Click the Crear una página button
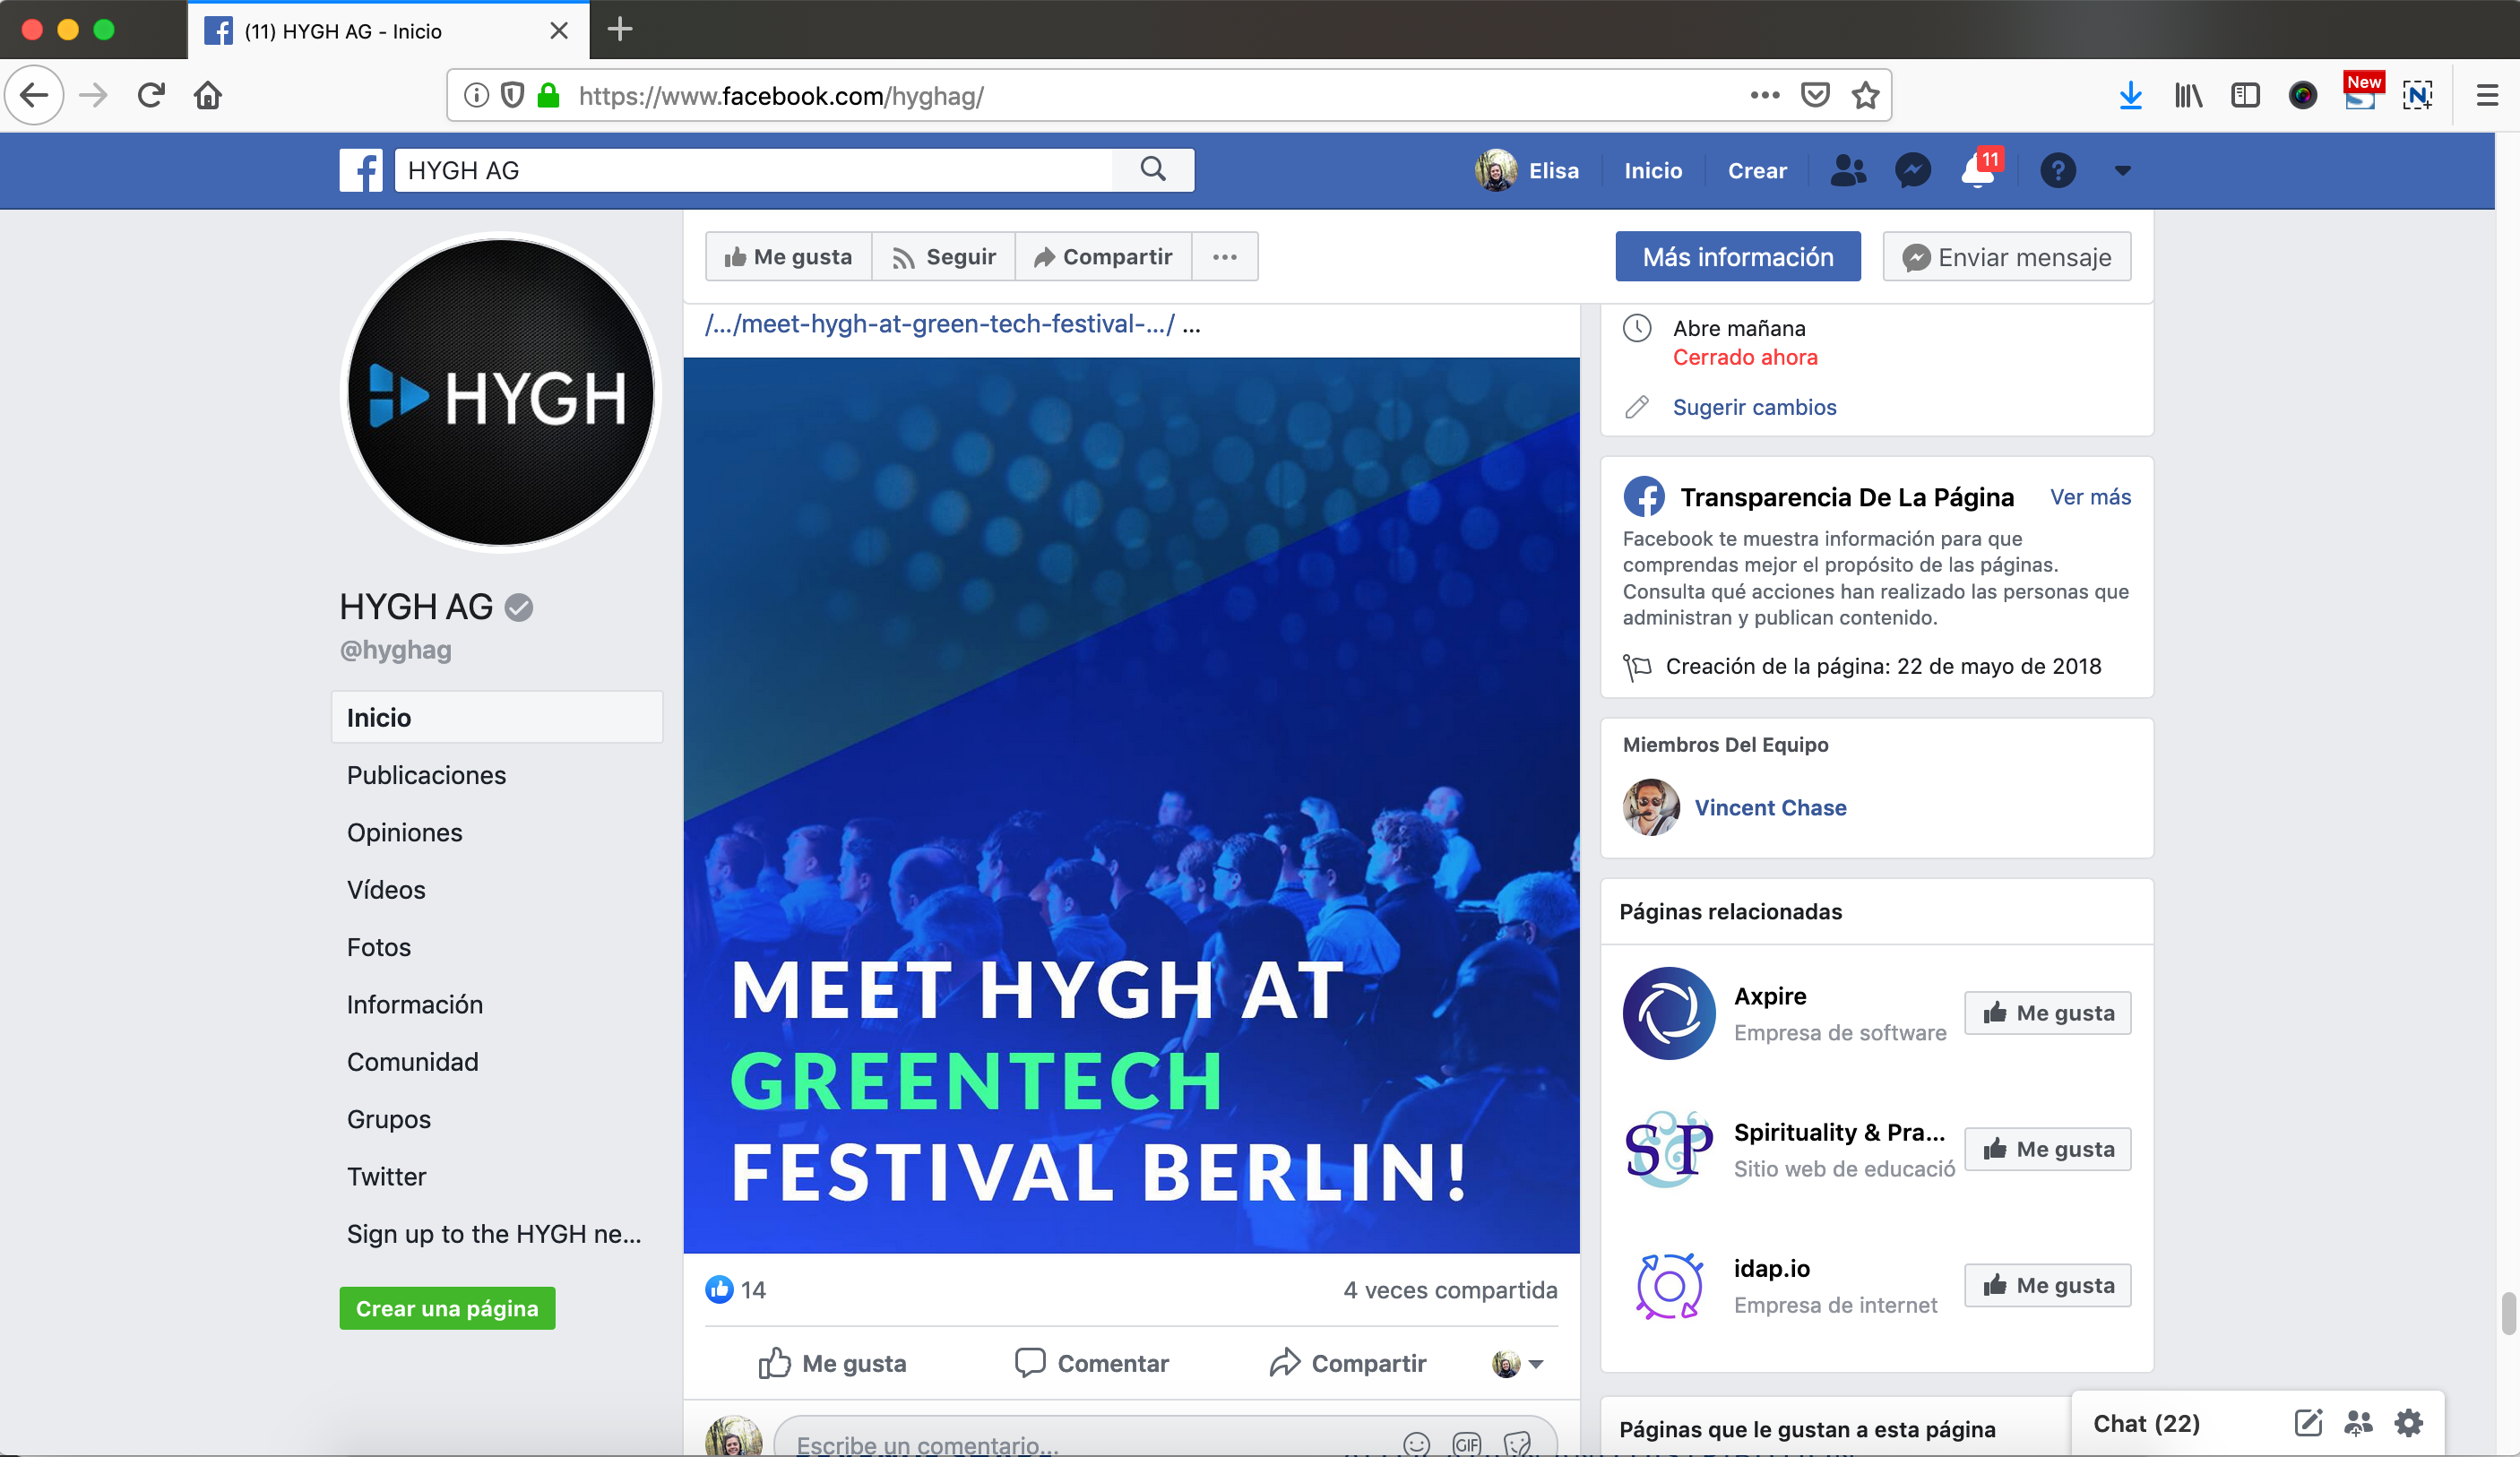Image resolution: width=2520 pixels, height=1457 pixels. [447, 1308]
